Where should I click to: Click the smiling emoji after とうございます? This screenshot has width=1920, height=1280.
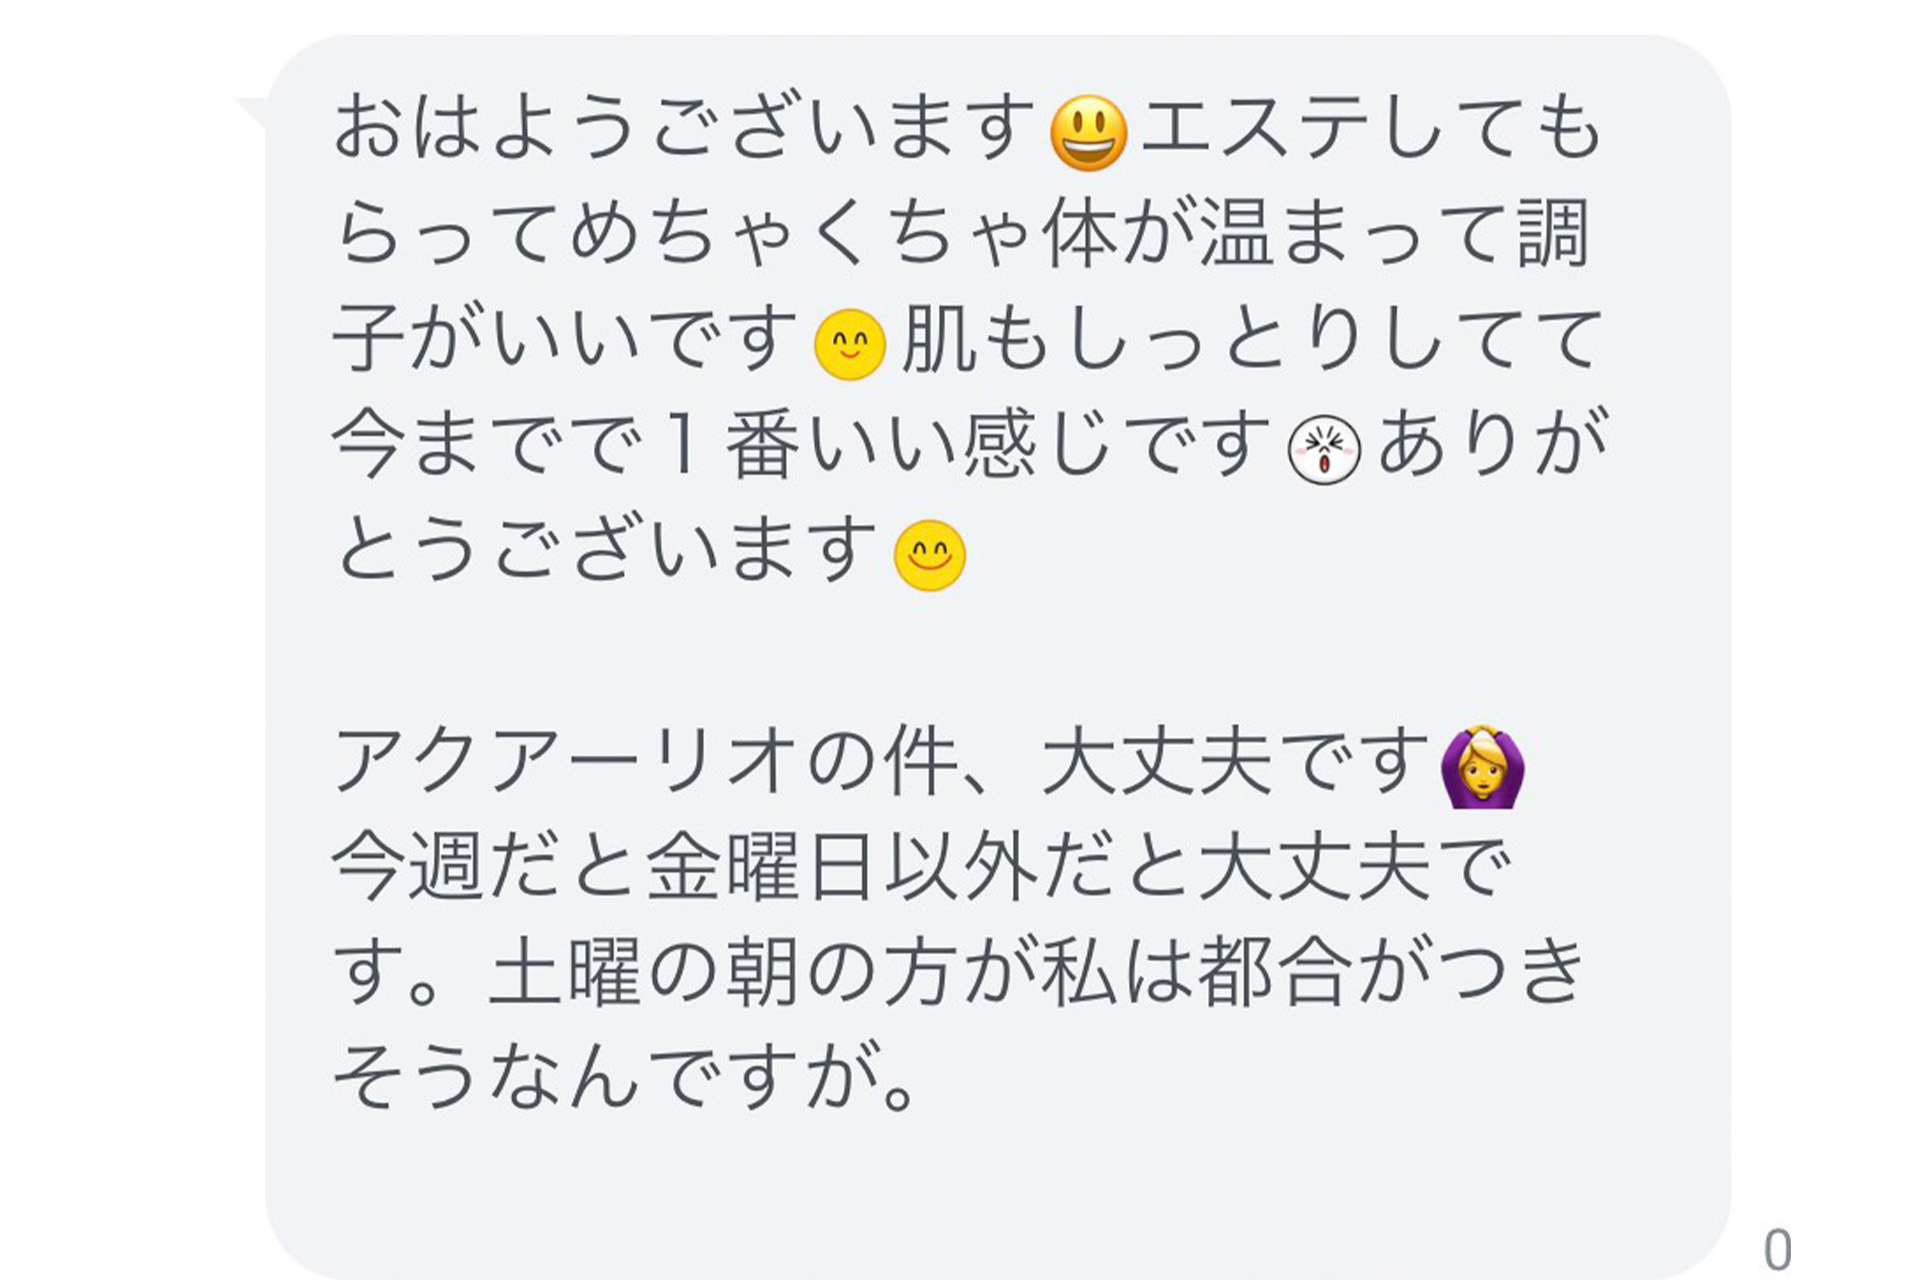click(x=930, y=556)
